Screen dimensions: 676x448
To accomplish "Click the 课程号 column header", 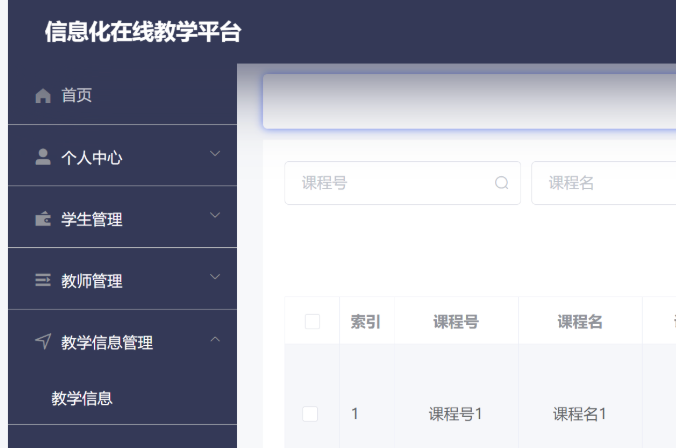I will point(455,321).
